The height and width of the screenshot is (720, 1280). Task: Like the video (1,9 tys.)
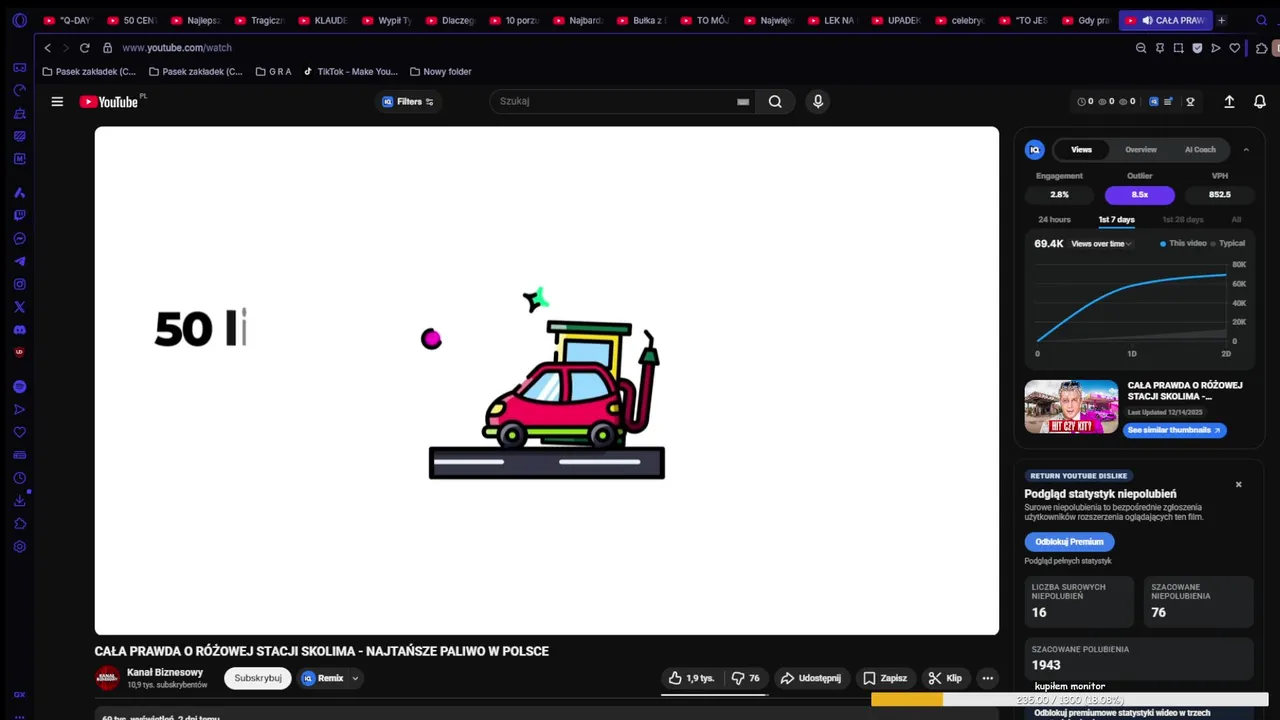point(691,678)
